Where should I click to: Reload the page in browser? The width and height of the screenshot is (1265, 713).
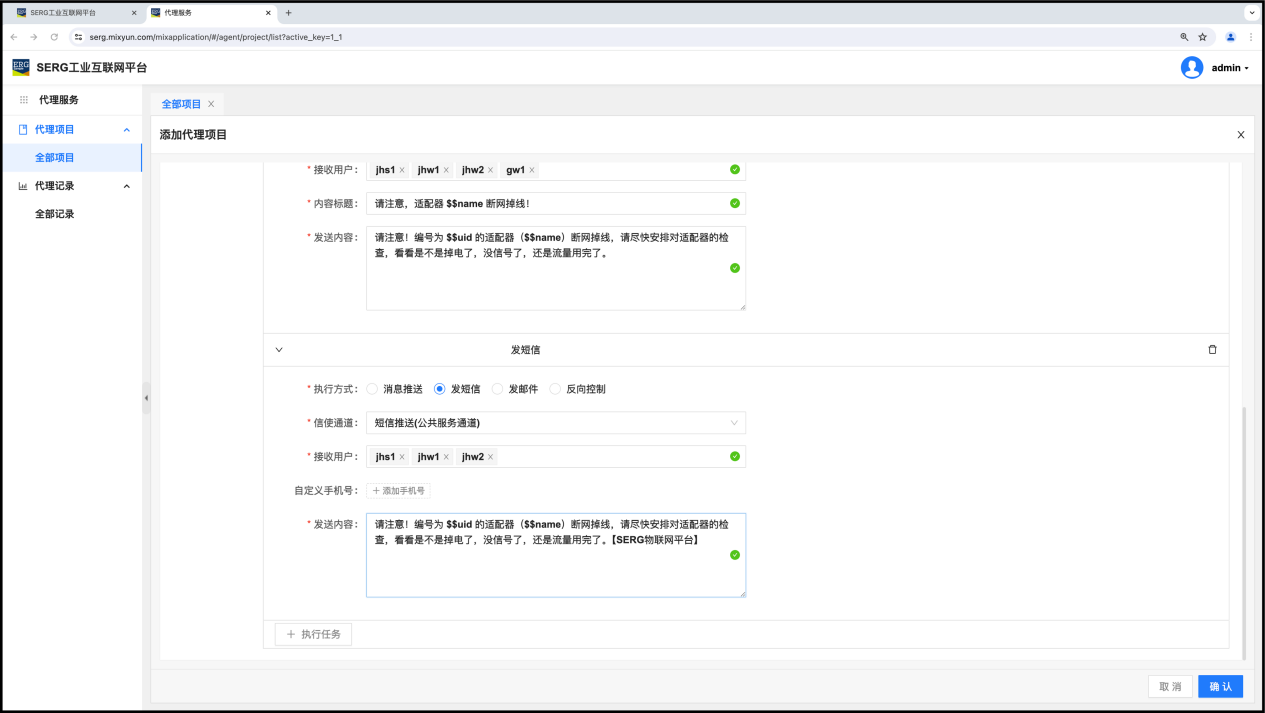pos(54,37)
